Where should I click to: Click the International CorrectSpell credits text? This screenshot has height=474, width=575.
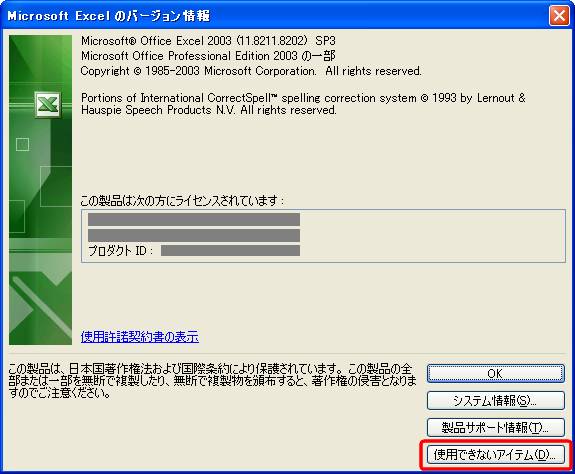[303, 104]
